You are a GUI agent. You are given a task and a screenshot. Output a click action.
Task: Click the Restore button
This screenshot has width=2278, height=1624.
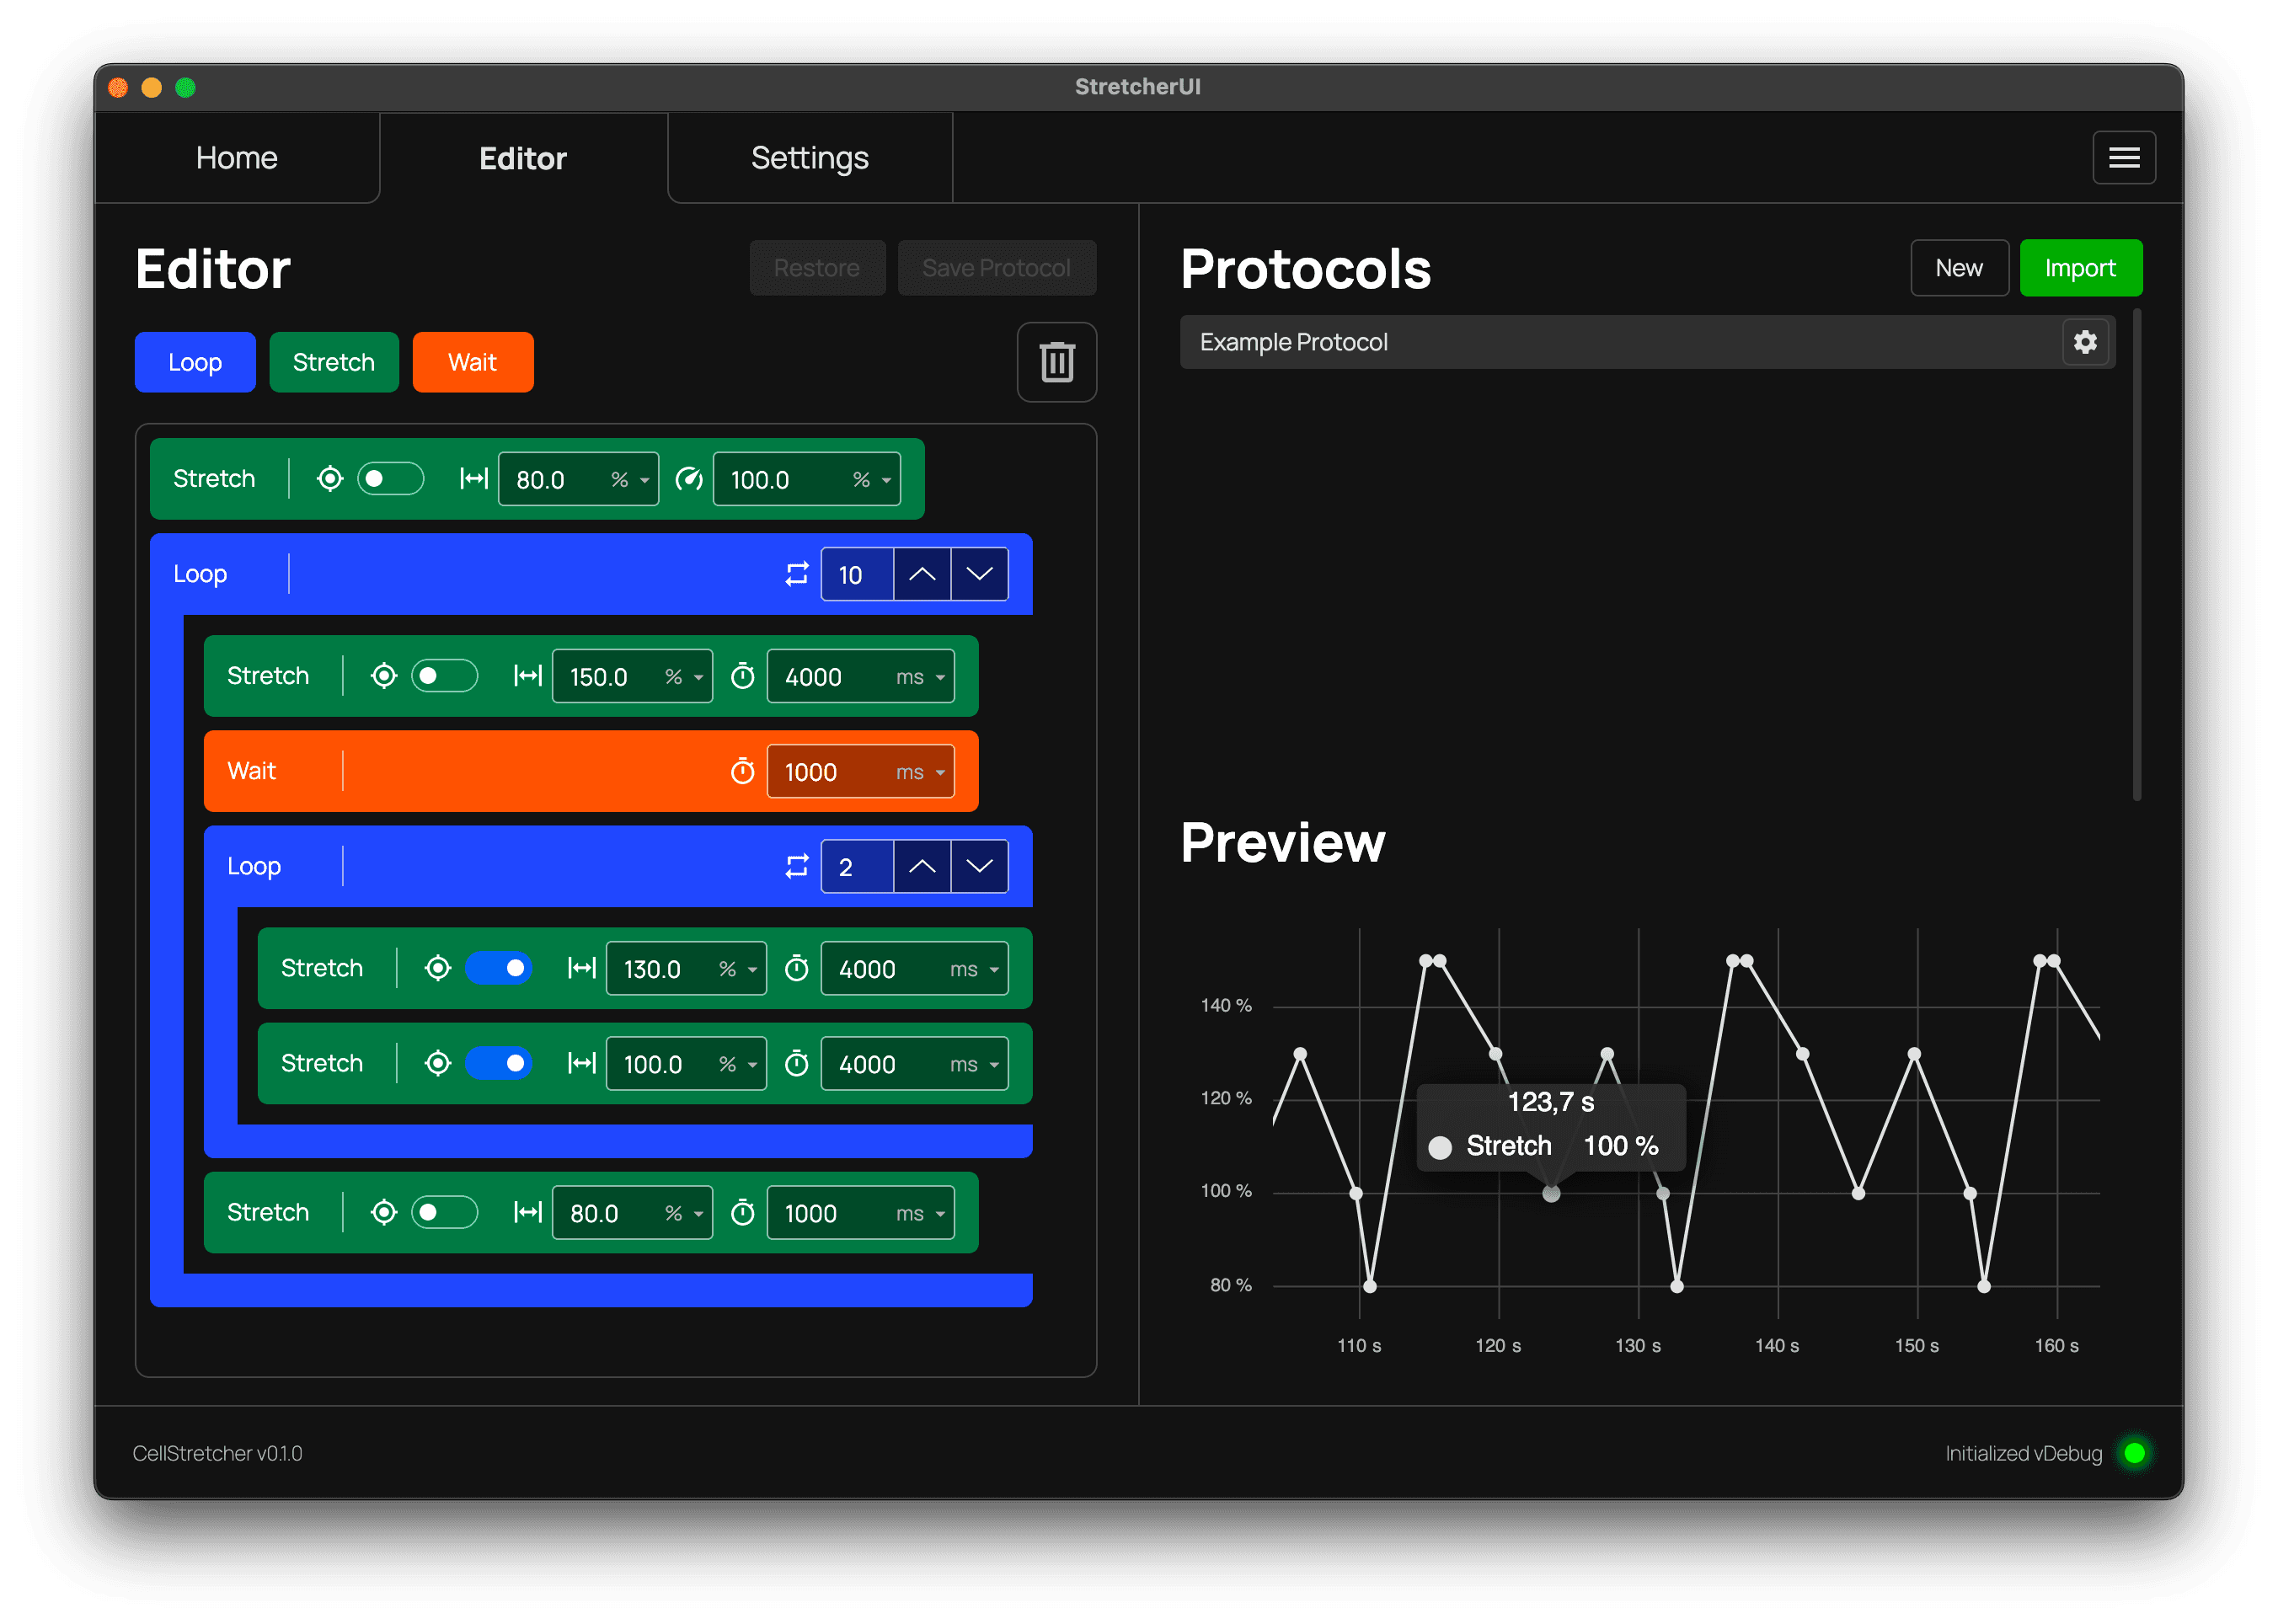click(817, 268)
